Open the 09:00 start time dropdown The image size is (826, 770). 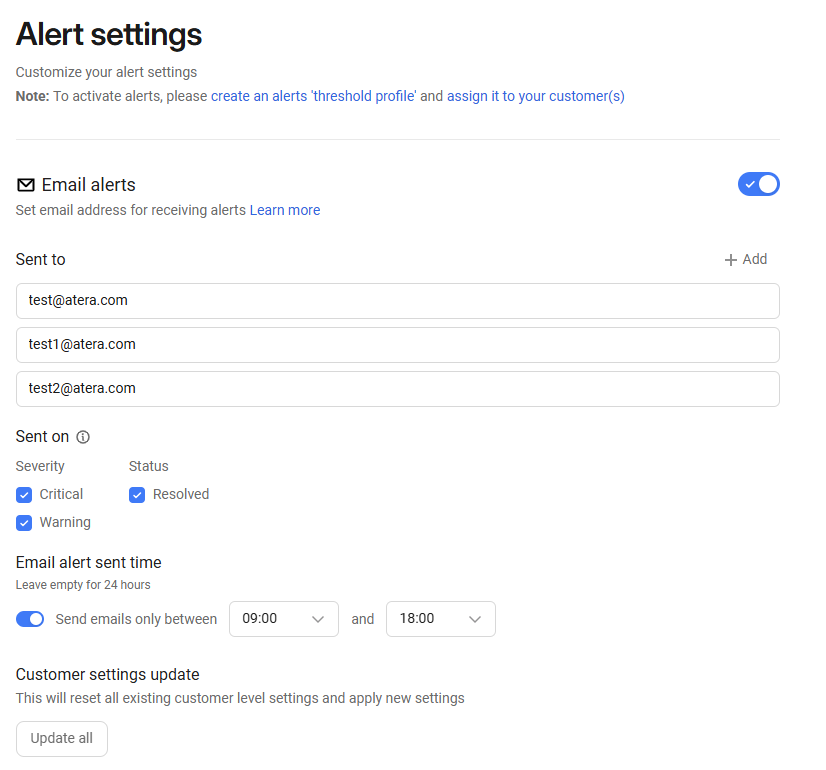[284, 619]
